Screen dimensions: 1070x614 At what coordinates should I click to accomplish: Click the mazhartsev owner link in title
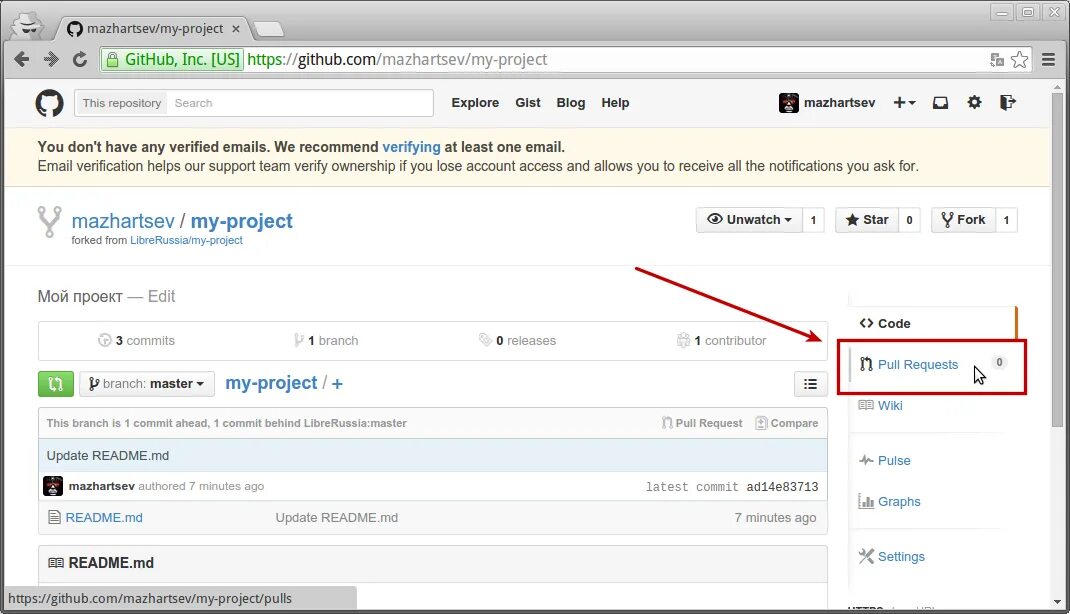[x=123, y=221]
